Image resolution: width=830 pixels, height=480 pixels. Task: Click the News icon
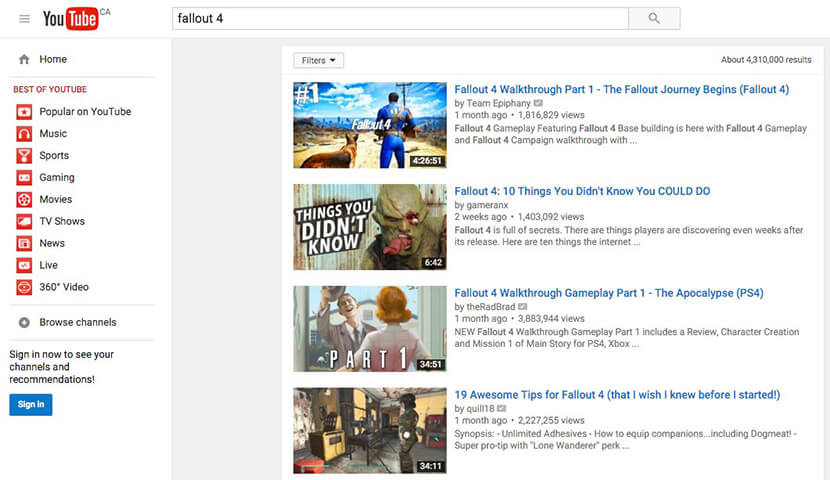click(x=24, y=243)
